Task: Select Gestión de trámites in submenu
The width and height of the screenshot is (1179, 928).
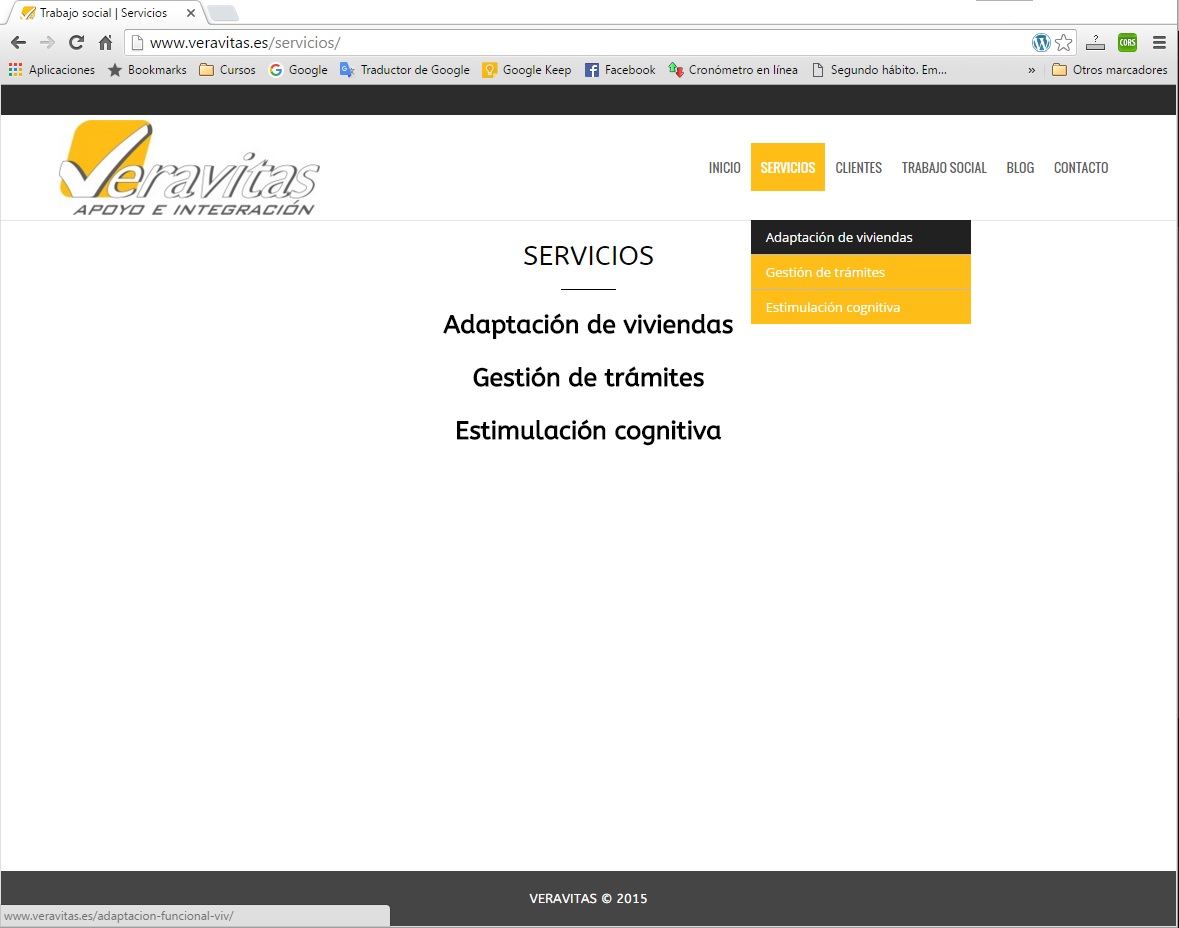Action: (825, 272)
